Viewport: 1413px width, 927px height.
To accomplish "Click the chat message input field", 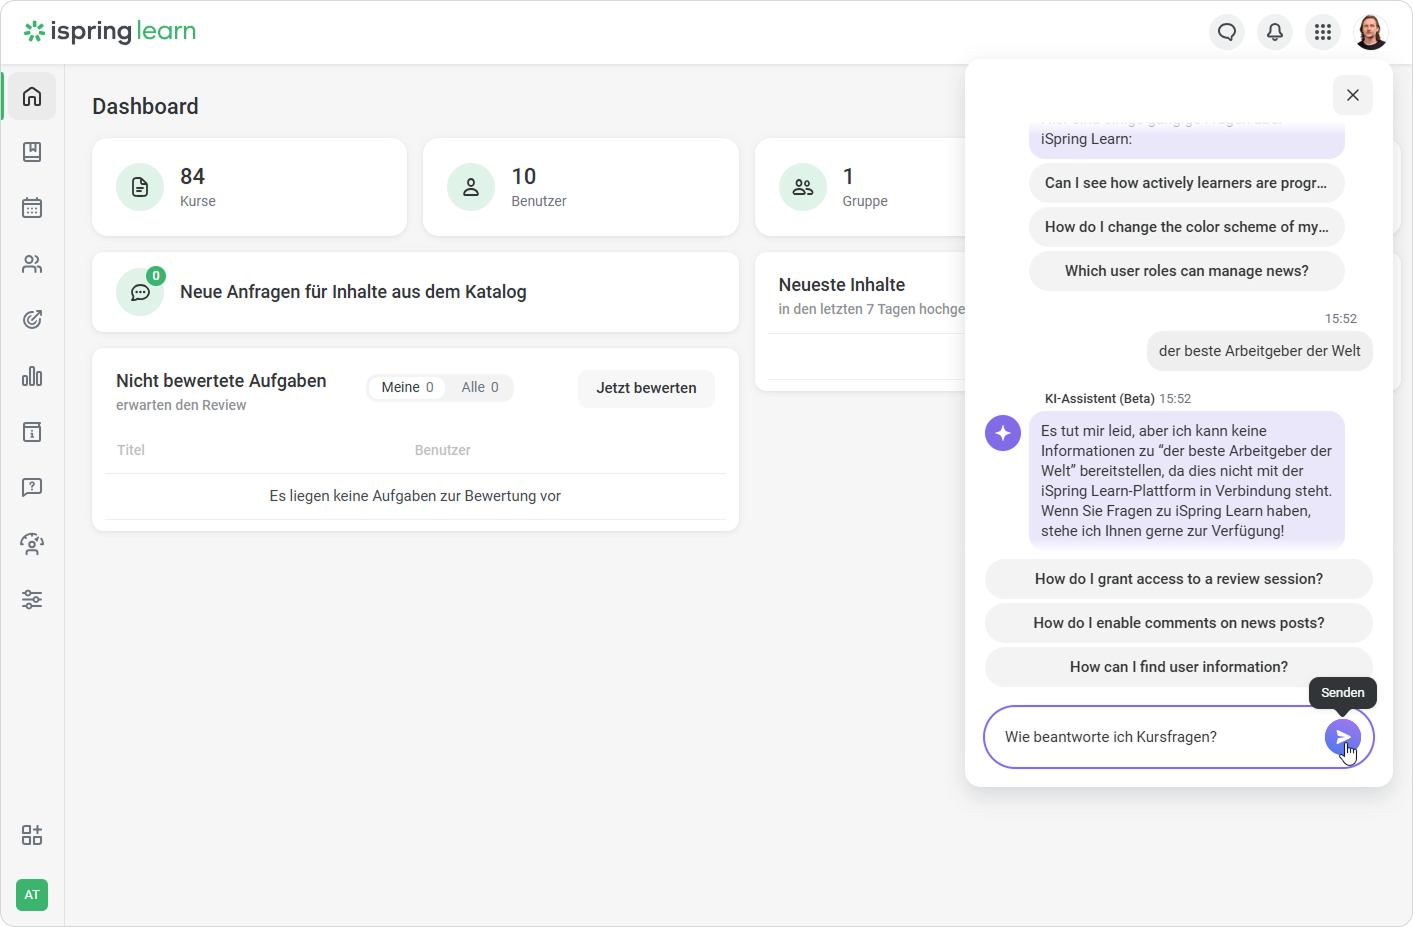I will (x=1150, y=737).
